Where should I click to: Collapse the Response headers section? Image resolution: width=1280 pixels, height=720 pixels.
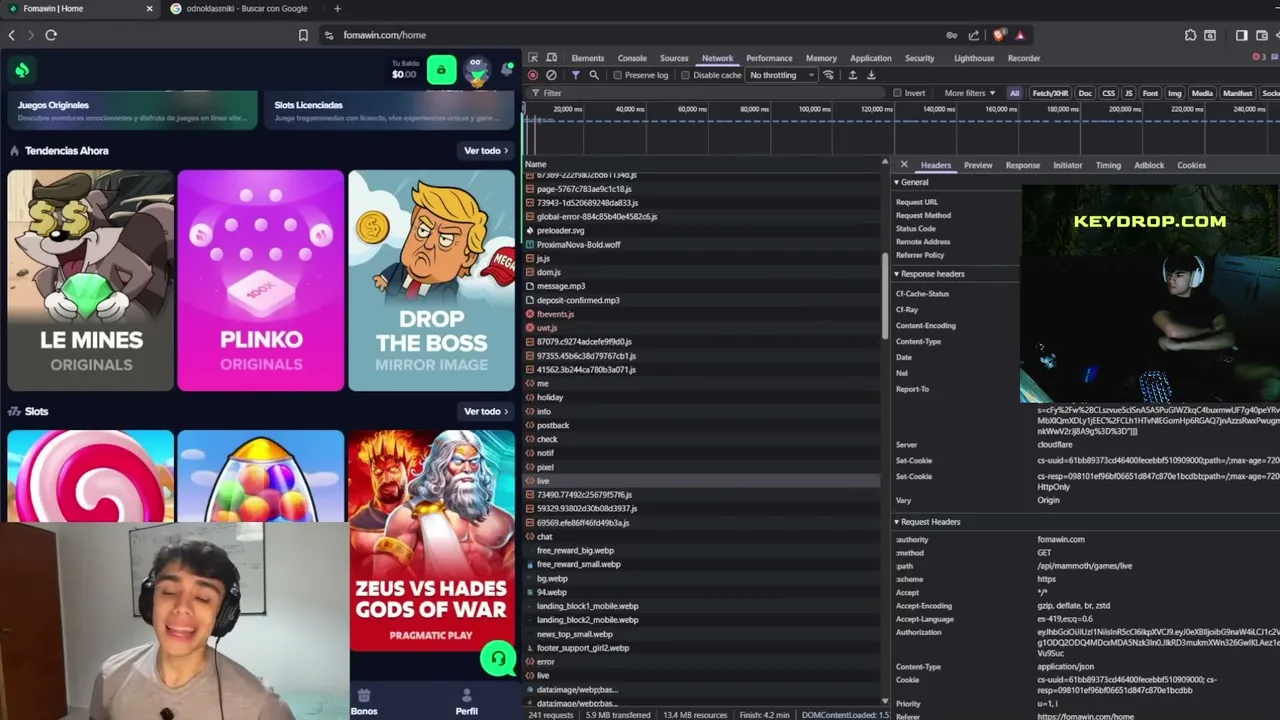[929, 274]
